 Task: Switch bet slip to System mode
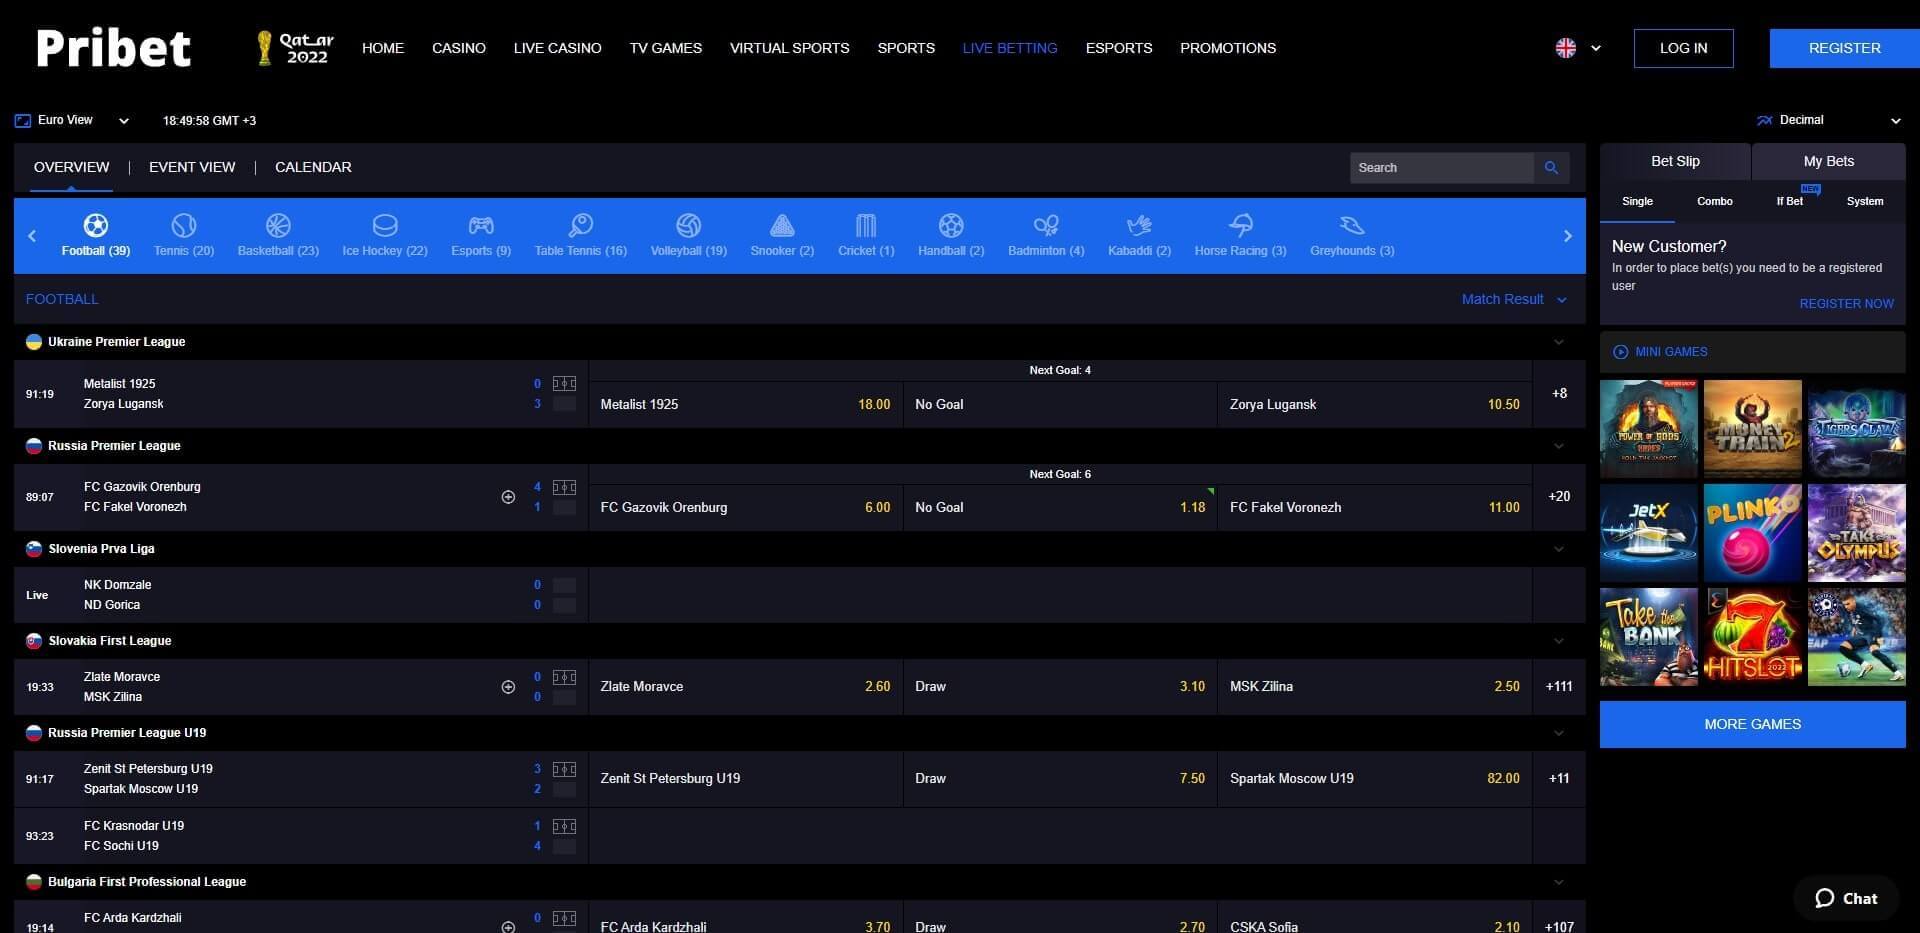(x=1864, y=201)
